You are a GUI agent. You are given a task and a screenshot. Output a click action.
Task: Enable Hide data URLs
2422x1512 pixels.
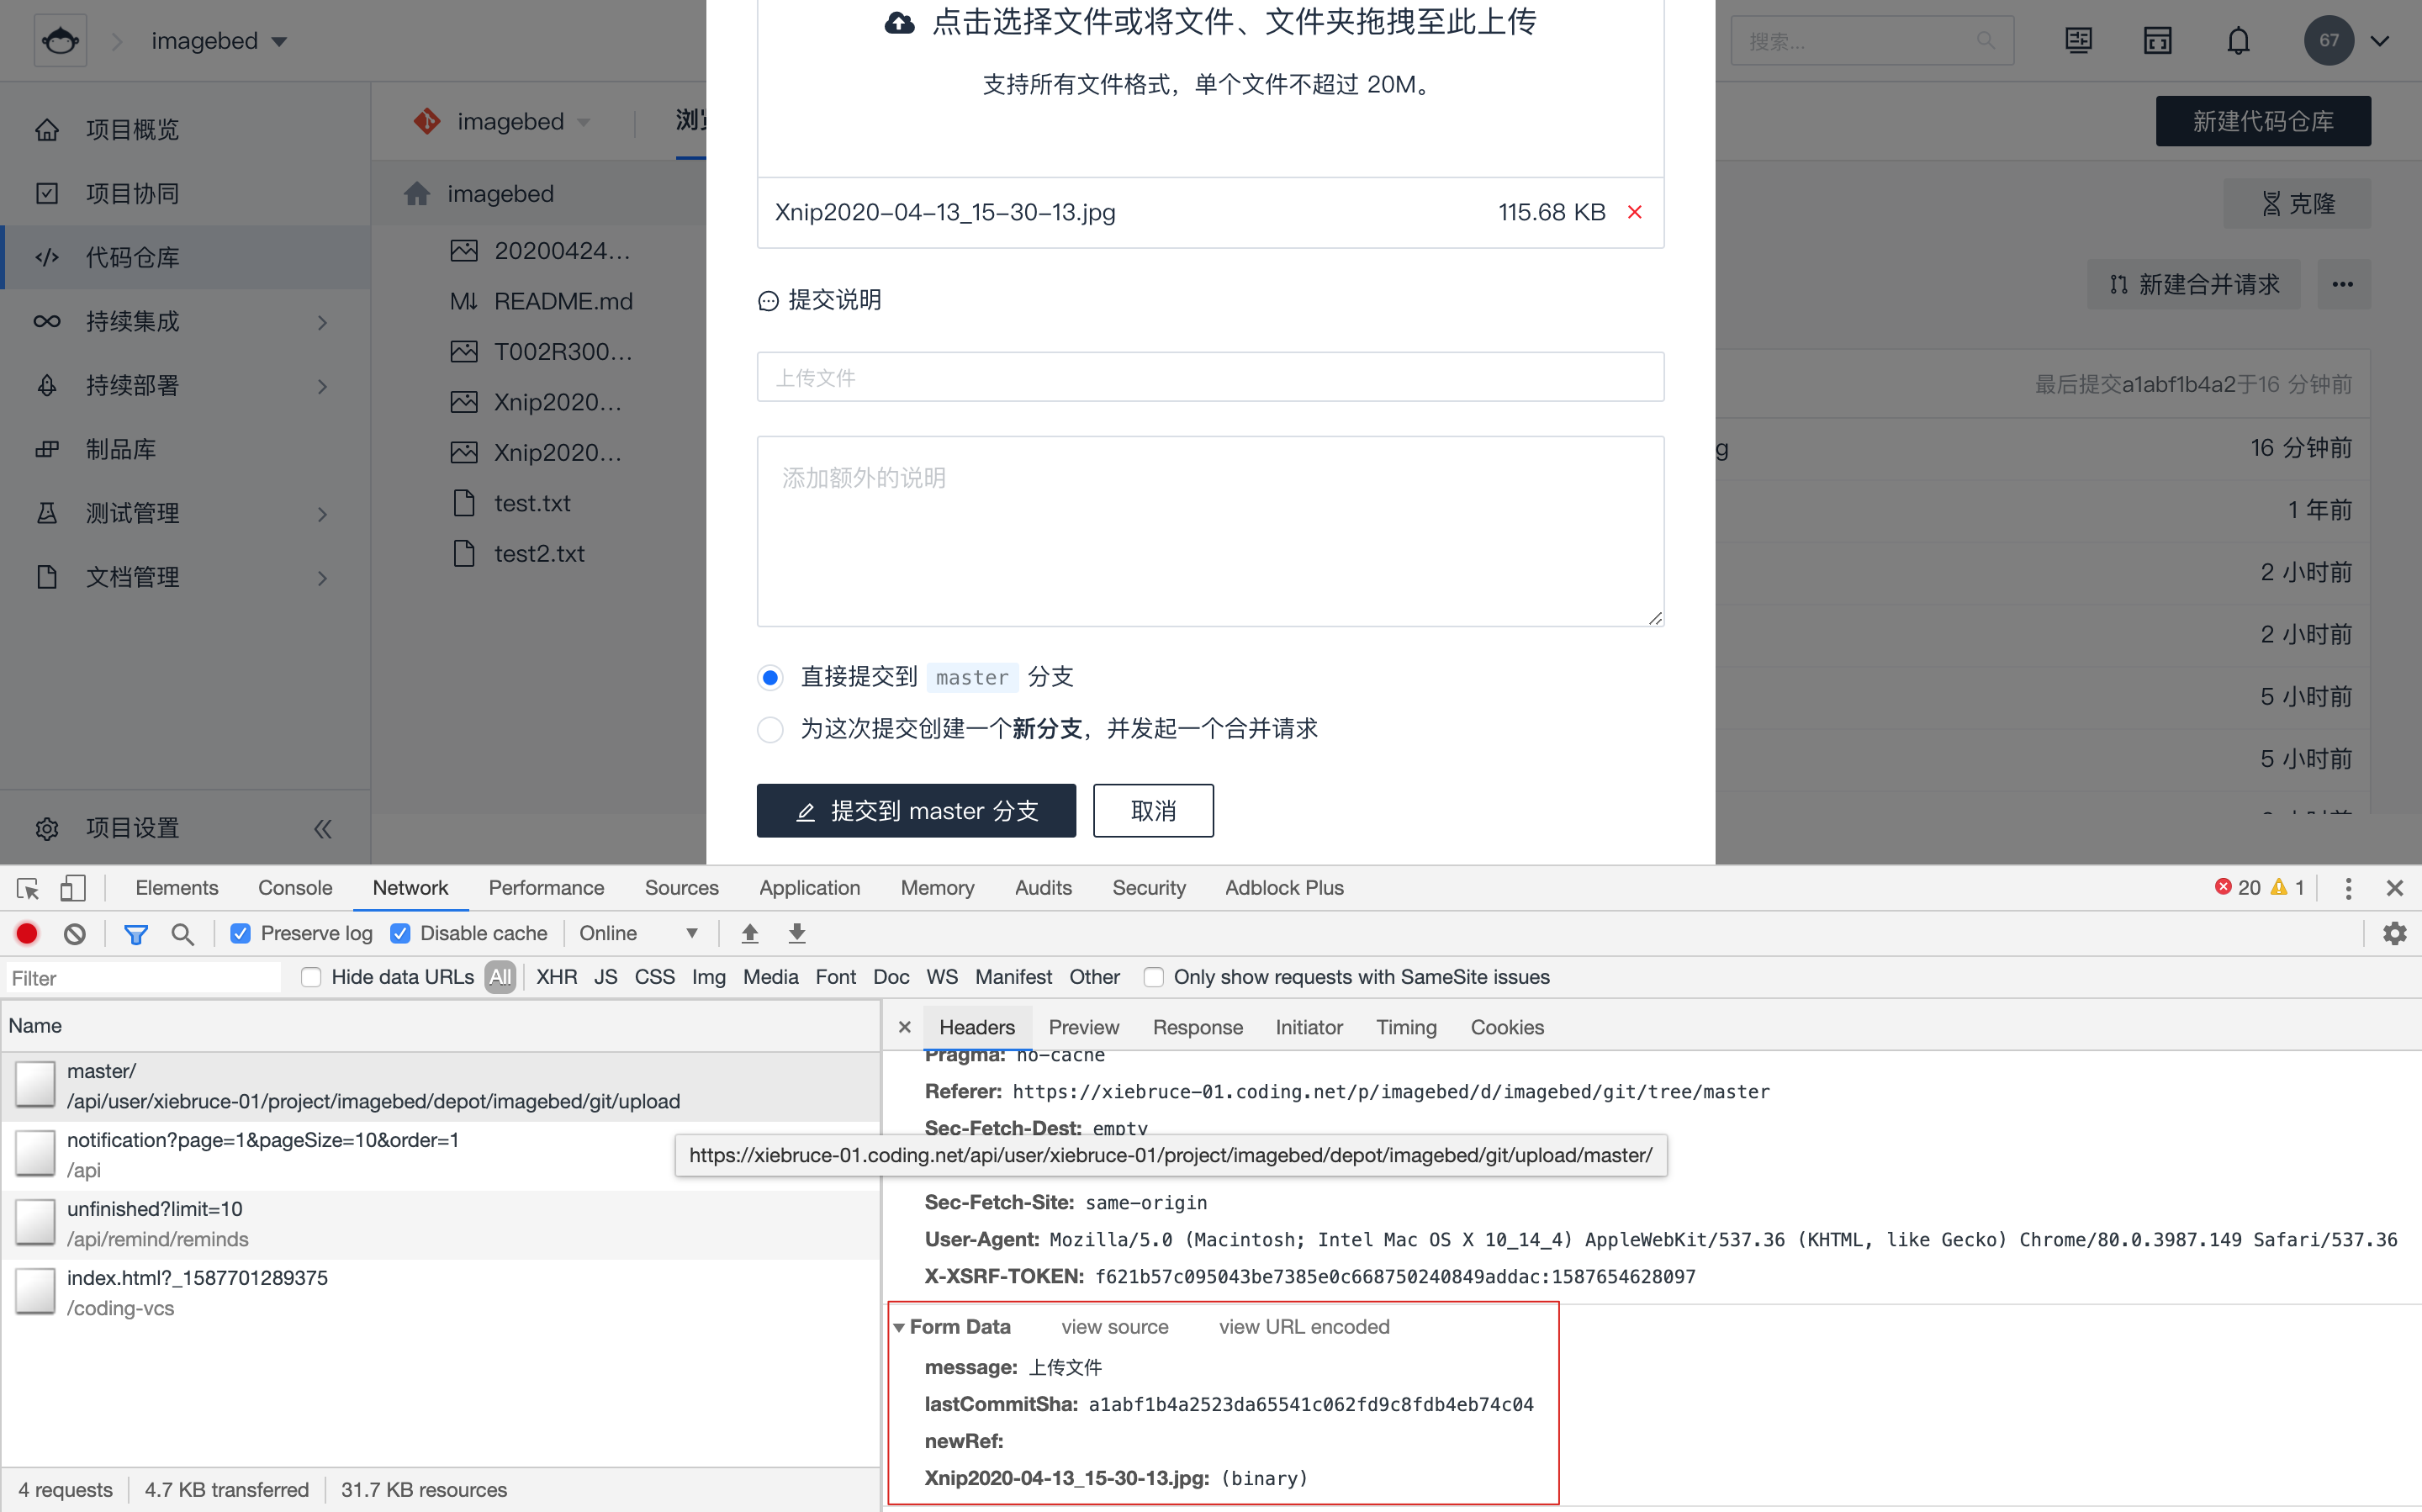point(311,977)
